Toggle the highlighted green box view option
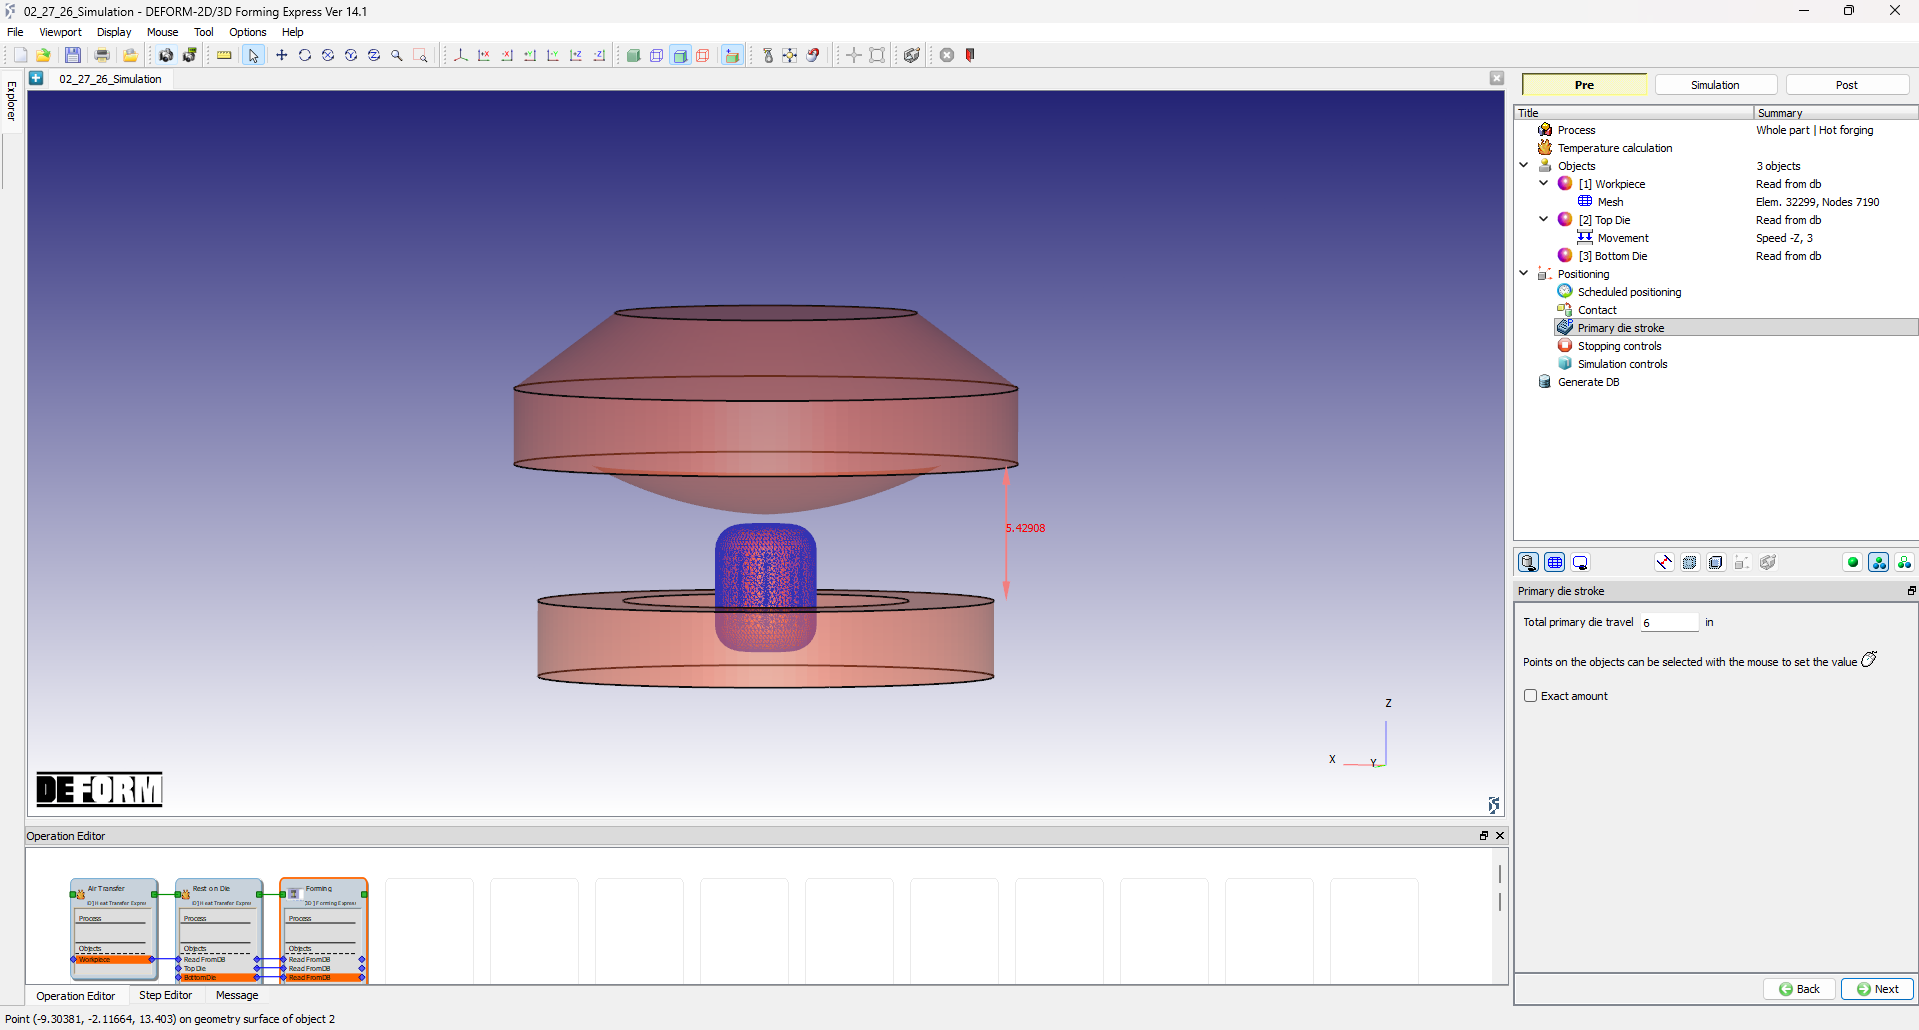 (732, 55)
